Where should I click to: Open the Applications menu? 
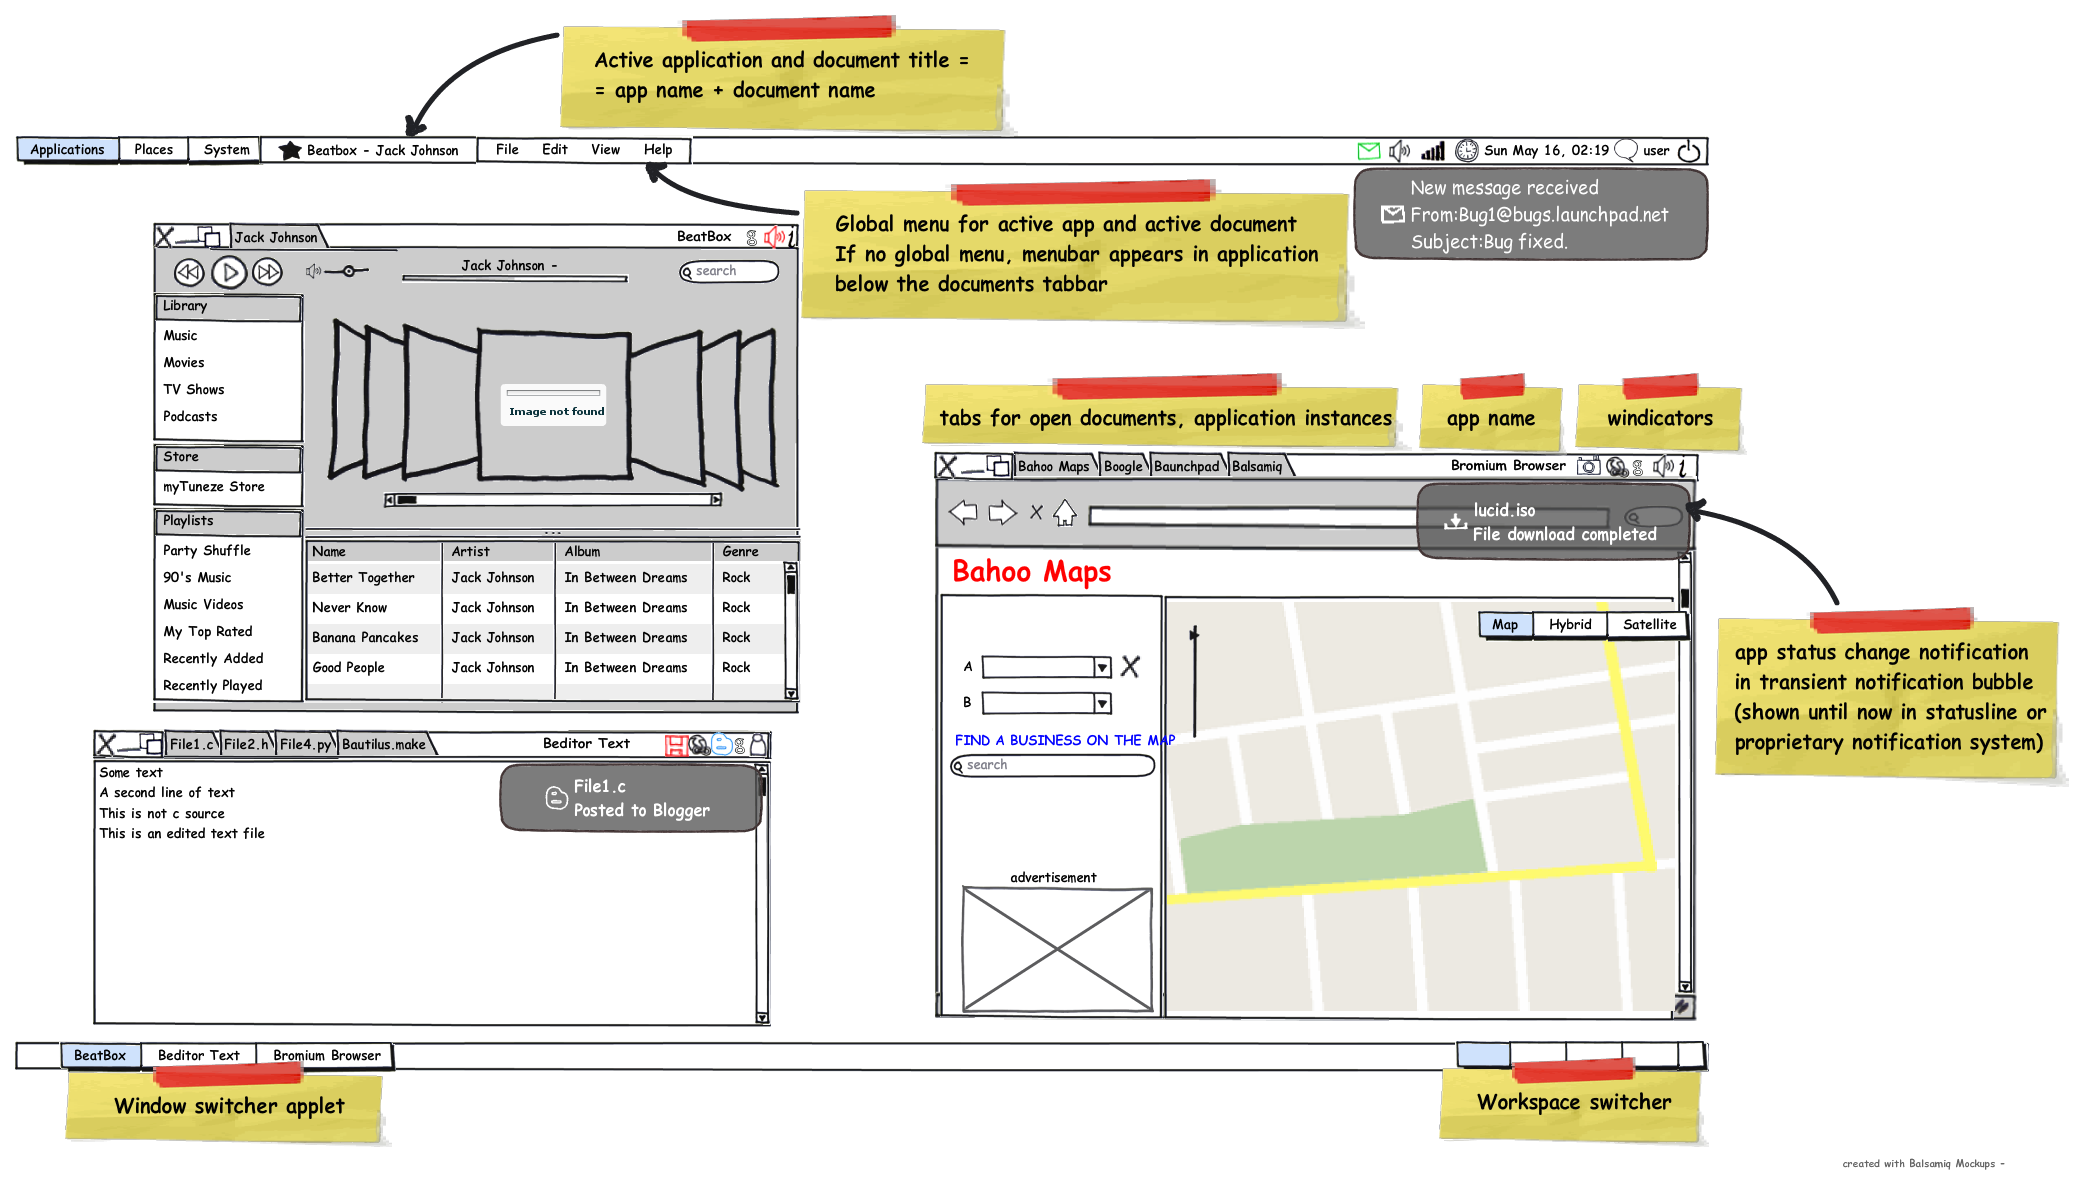click(67, 150)
